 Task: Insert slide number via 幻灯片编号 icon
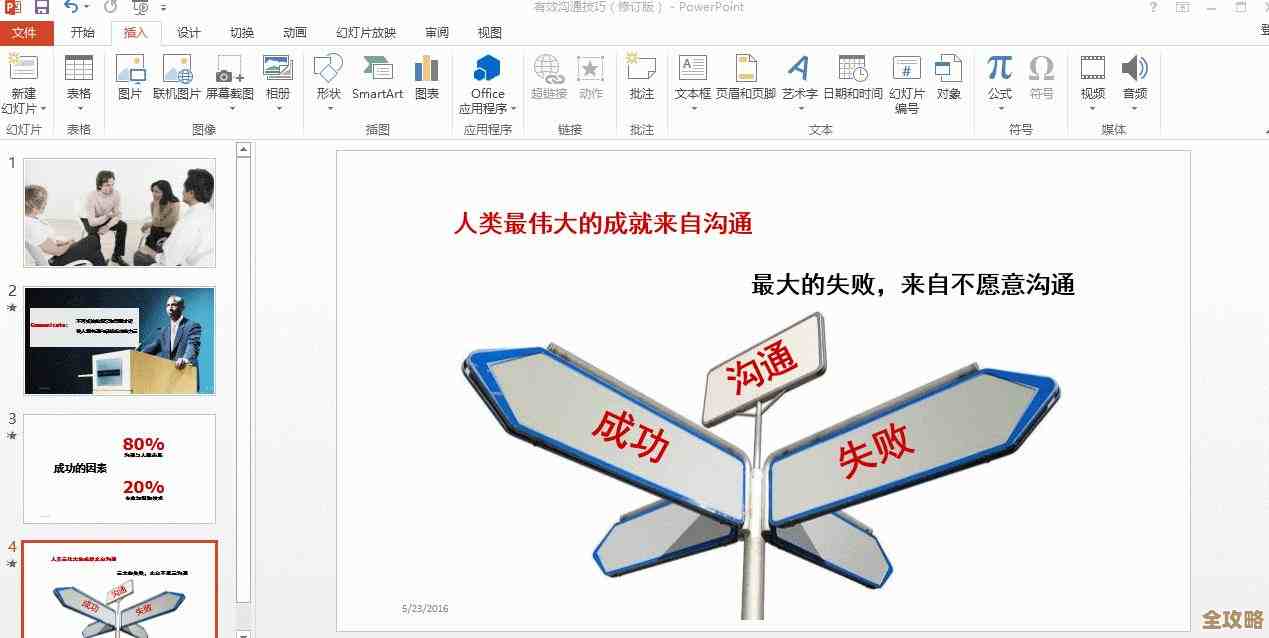click(906, 80)
